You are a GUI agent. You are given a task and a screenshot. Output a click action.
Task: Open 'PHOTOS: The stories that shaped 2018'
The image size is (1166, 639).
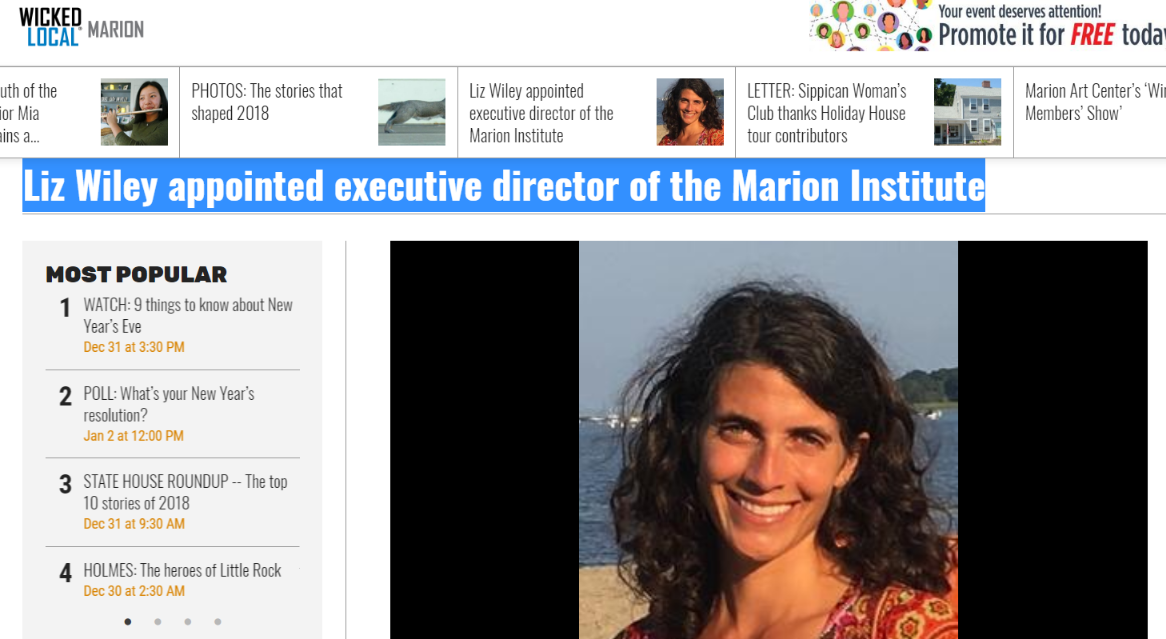(x=267, y=102)
